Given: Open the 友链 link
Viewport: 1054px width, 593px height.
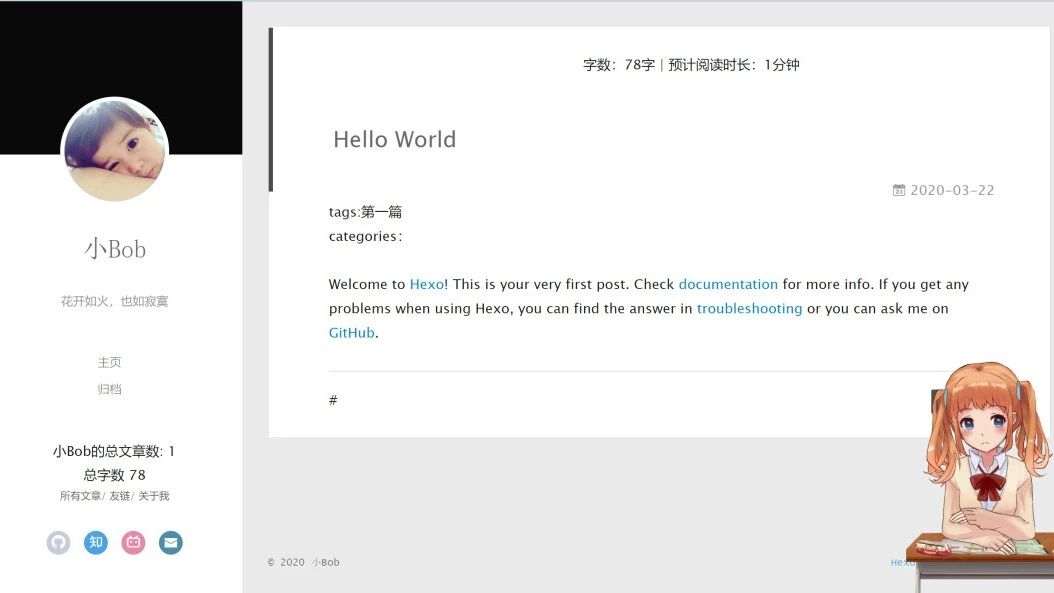Looking at the screenshot, I should [120, 496].
